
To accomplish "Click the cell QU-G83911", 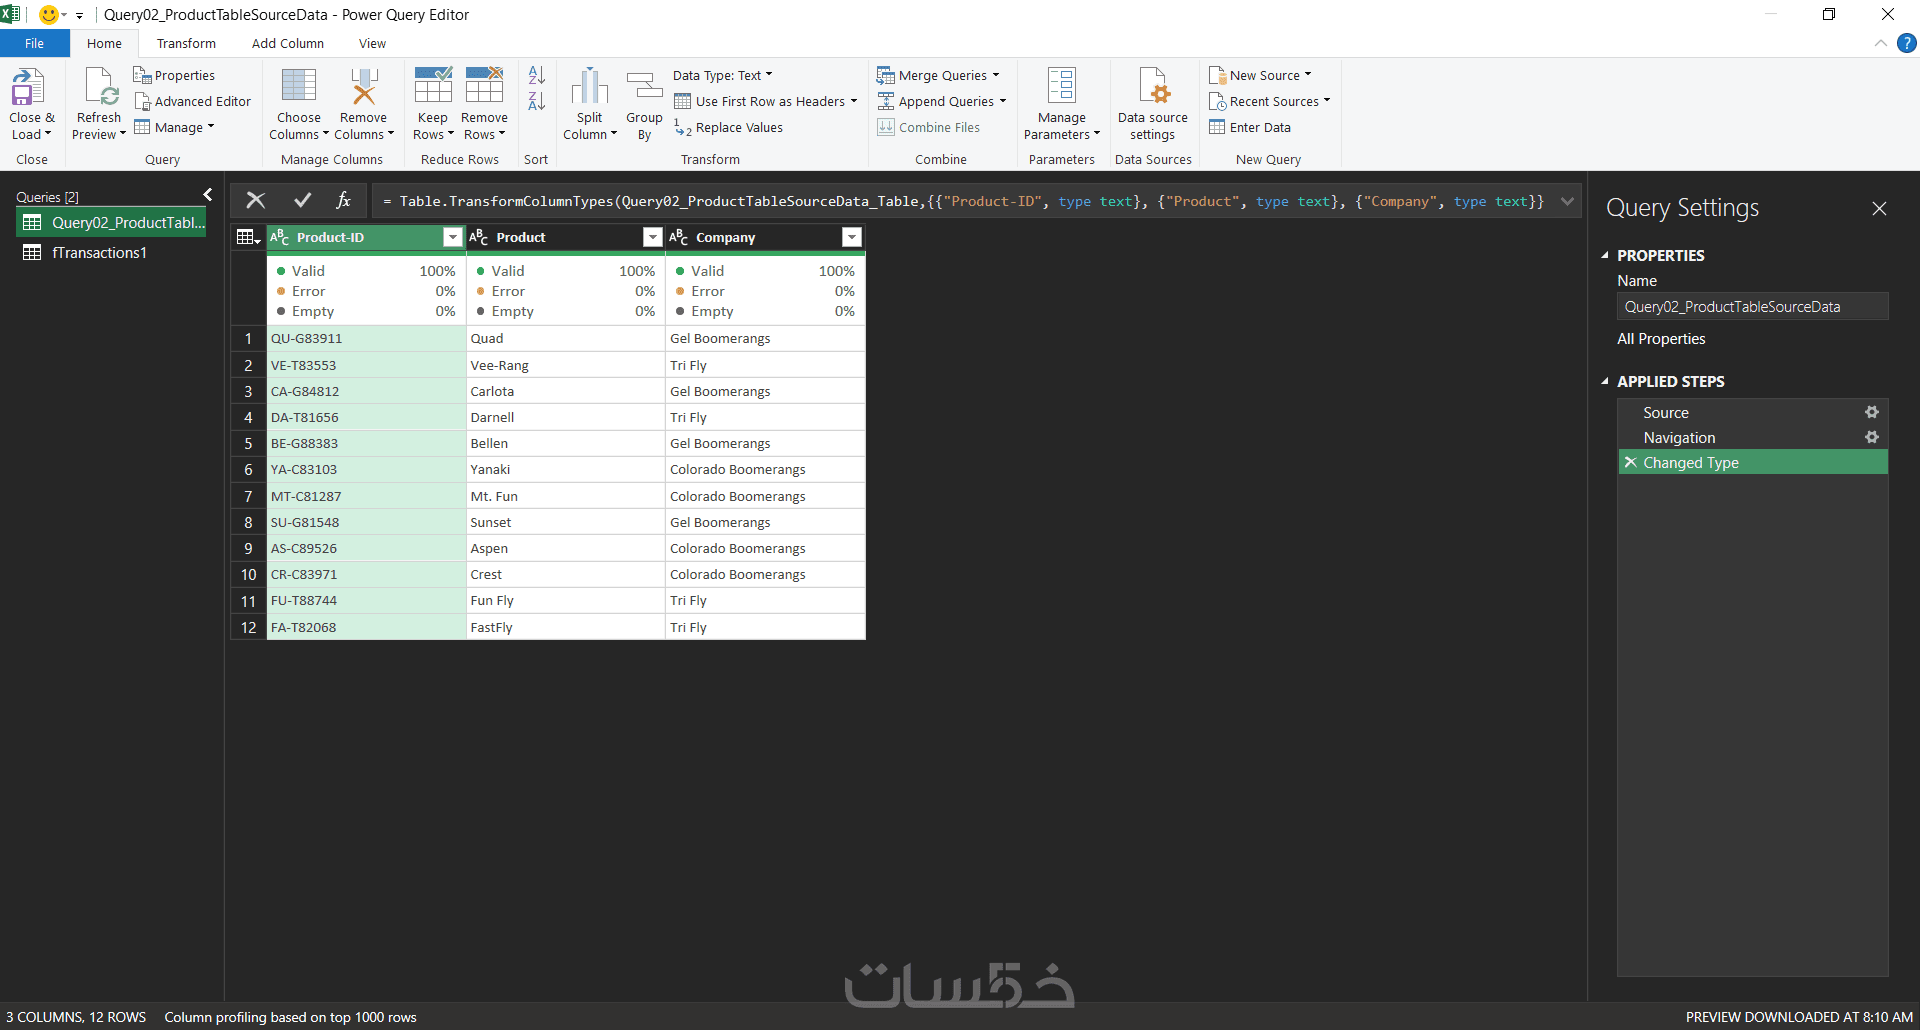I will [x=366, y=338].
